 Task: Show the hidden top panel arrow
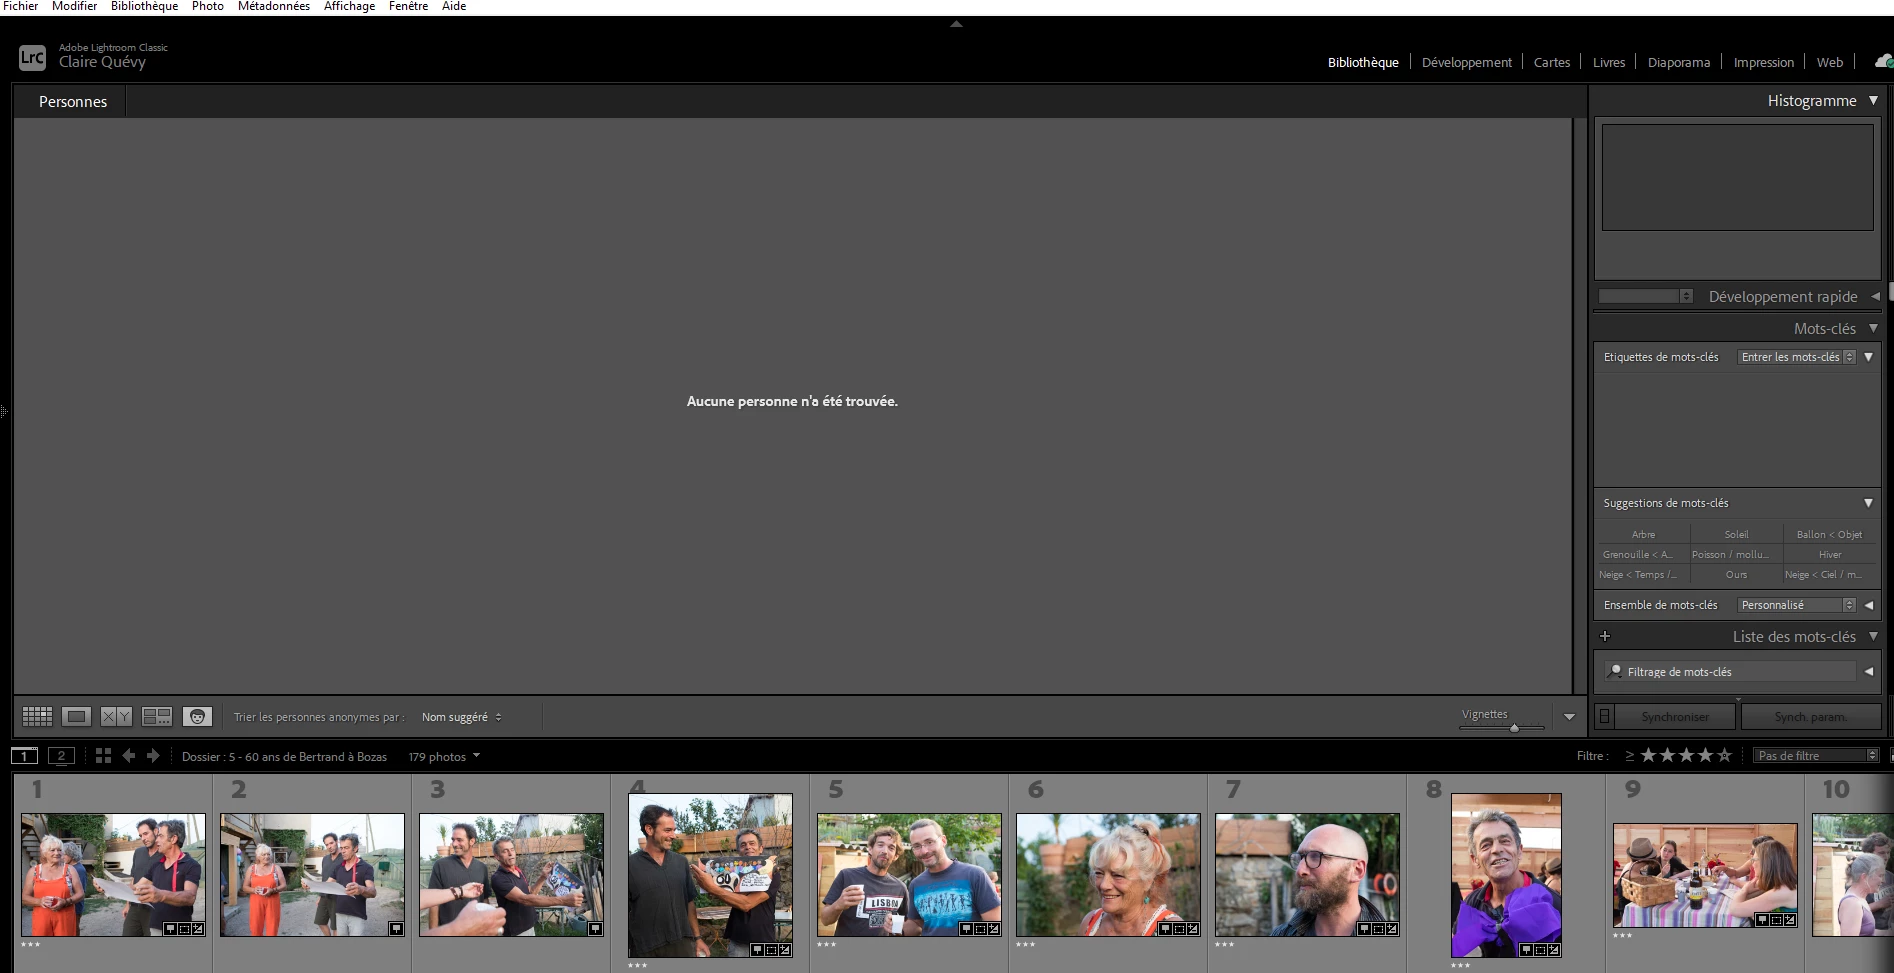click(x=956, y=24)
